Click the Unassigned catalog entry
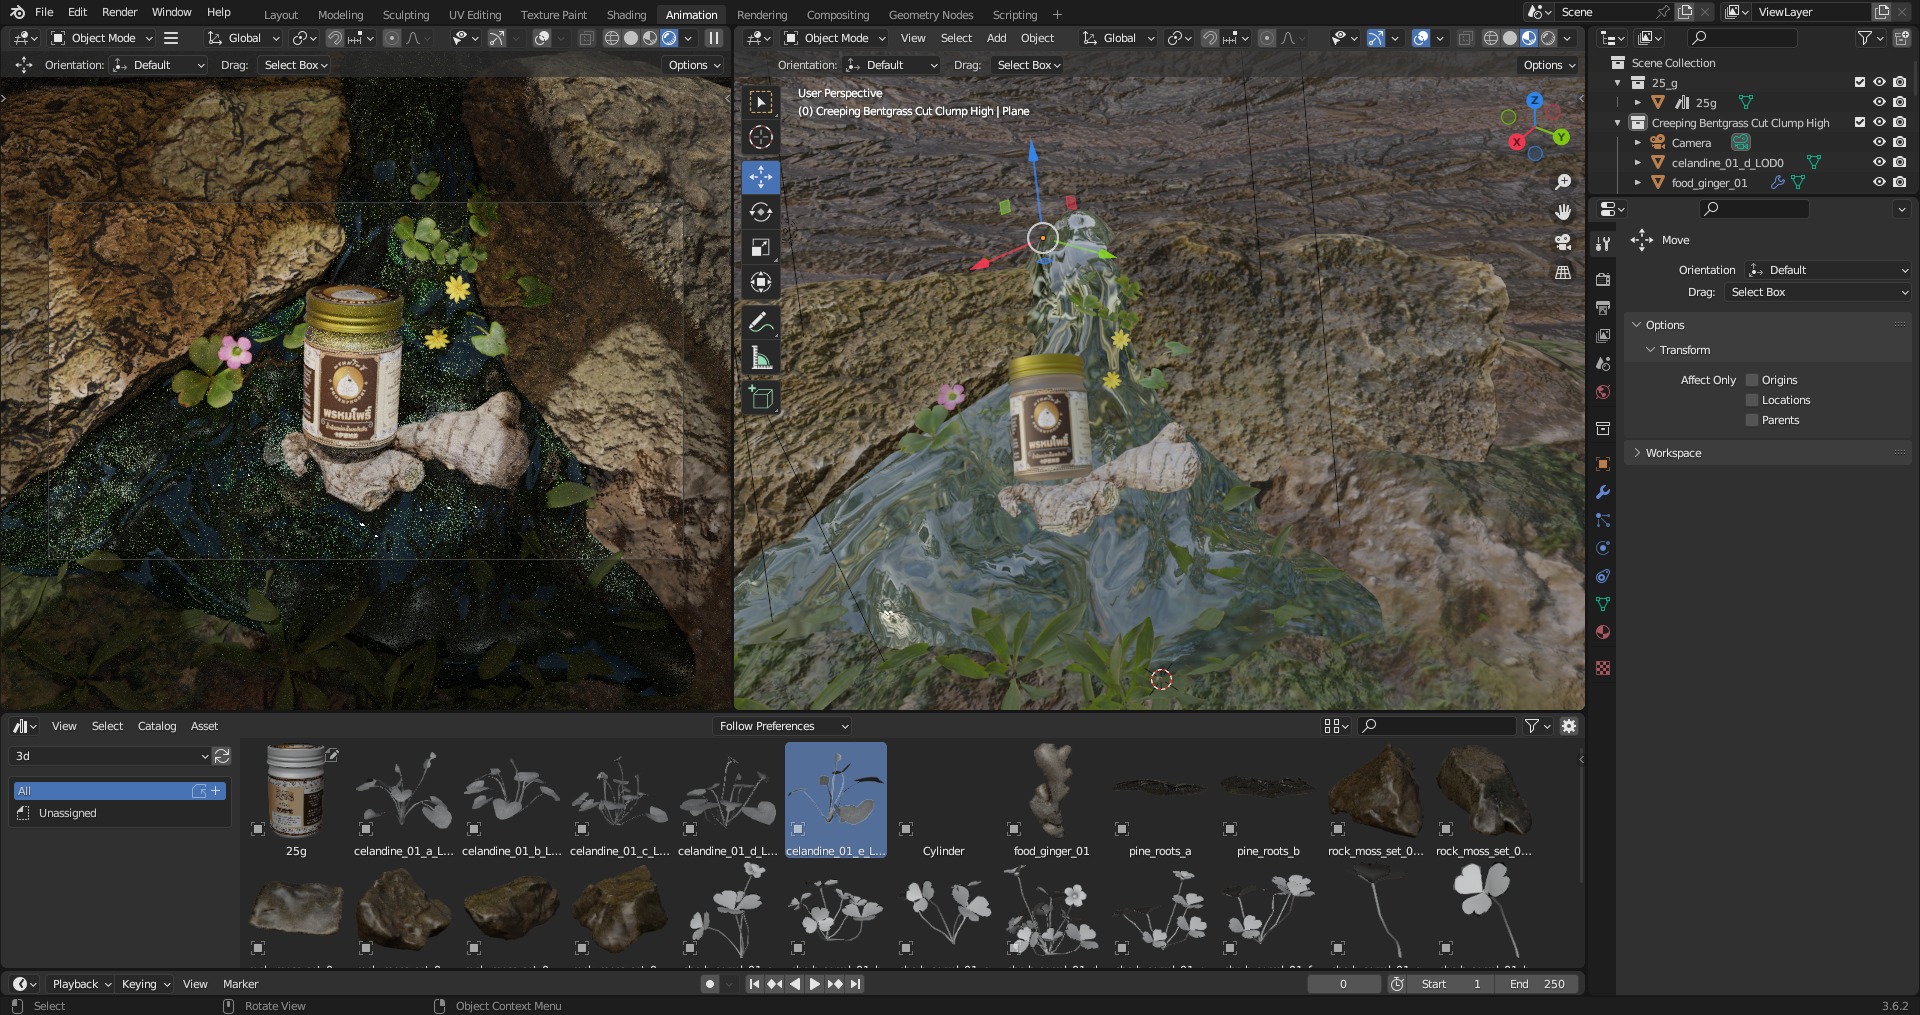Viewport: 1920px width, 1015px height. coord(68,813)
